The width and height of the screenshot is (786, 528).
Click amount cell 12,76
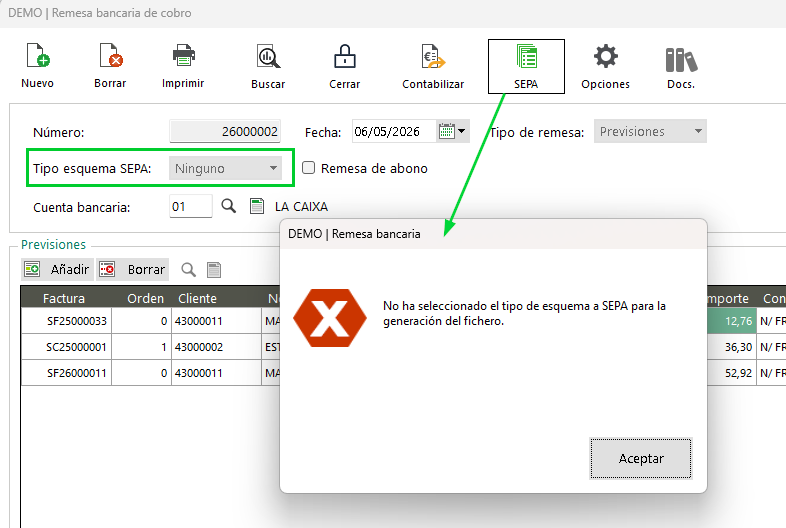click(x=730, y=321)
